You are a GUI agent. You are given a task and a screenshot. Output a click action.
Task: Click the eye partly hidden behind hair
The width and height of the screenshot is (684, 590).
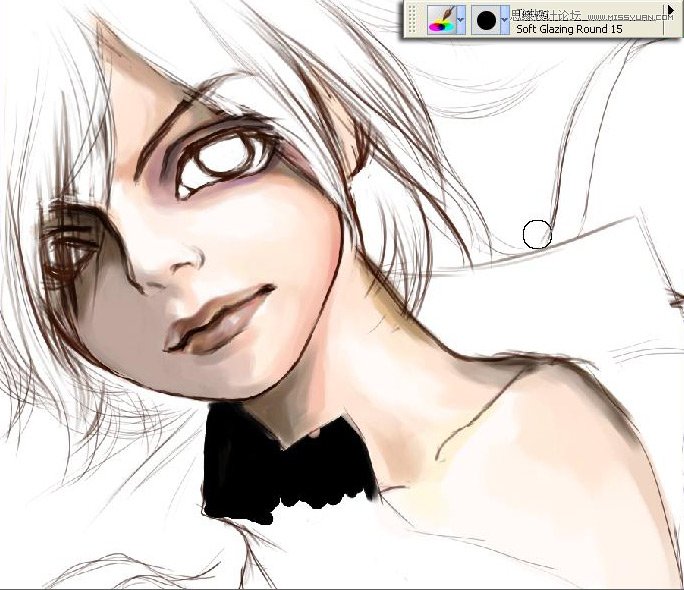72,243
